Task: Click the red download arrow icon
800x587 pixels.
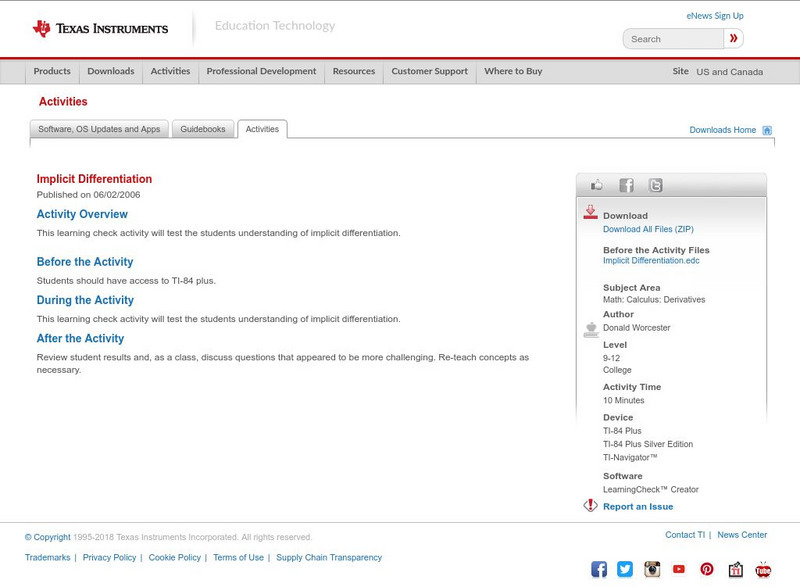Action: [590, 212]
